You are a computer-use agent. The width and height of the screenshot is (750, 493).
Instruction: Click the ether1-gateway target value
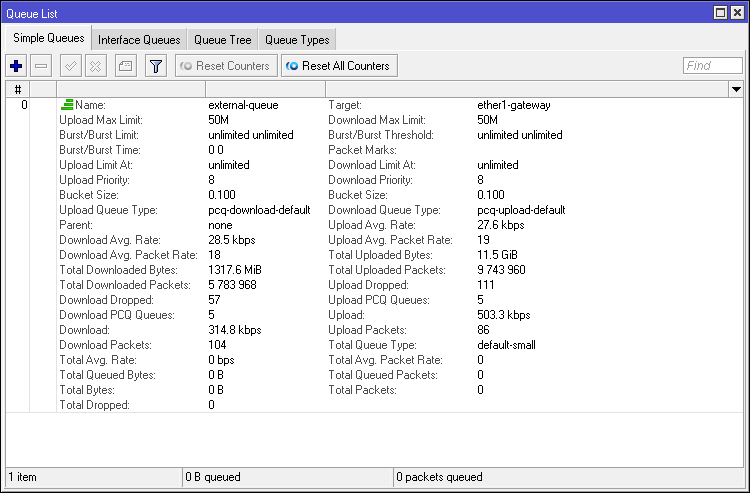[x=514, y=105]
